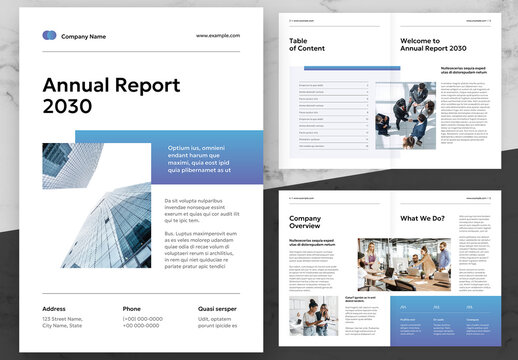Click the handshake team overhead photo

pyautogui.click(x=406, y=116)
